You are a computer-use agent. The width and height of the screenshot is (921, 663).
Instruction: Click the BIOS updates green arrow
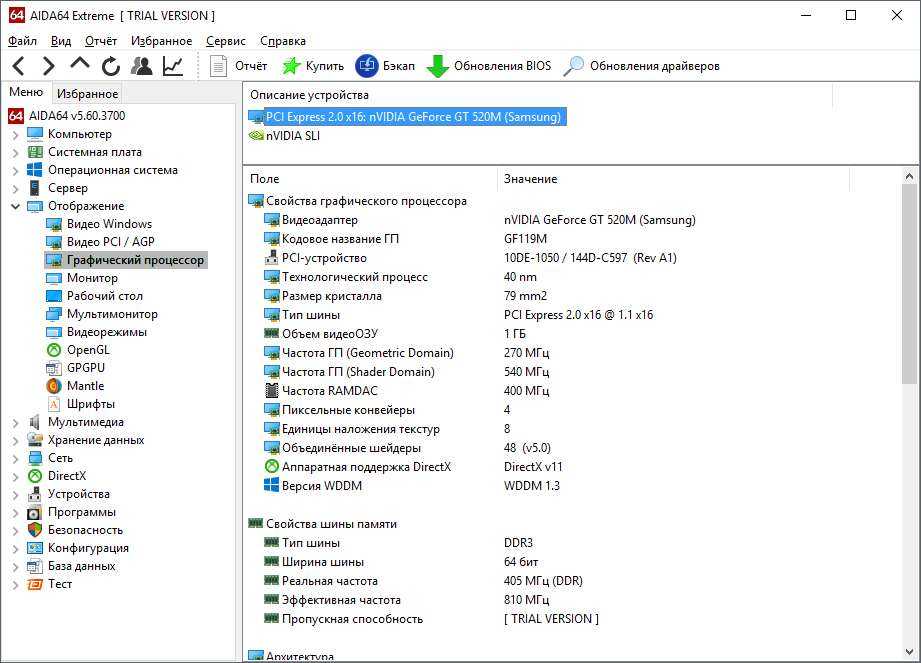click(437, 66)
